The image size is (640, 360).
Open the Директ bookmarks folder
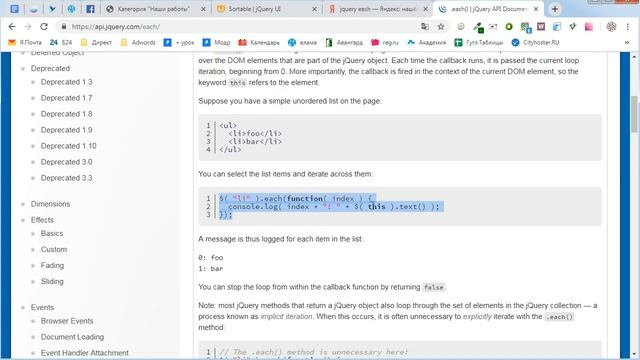point(96,42)
